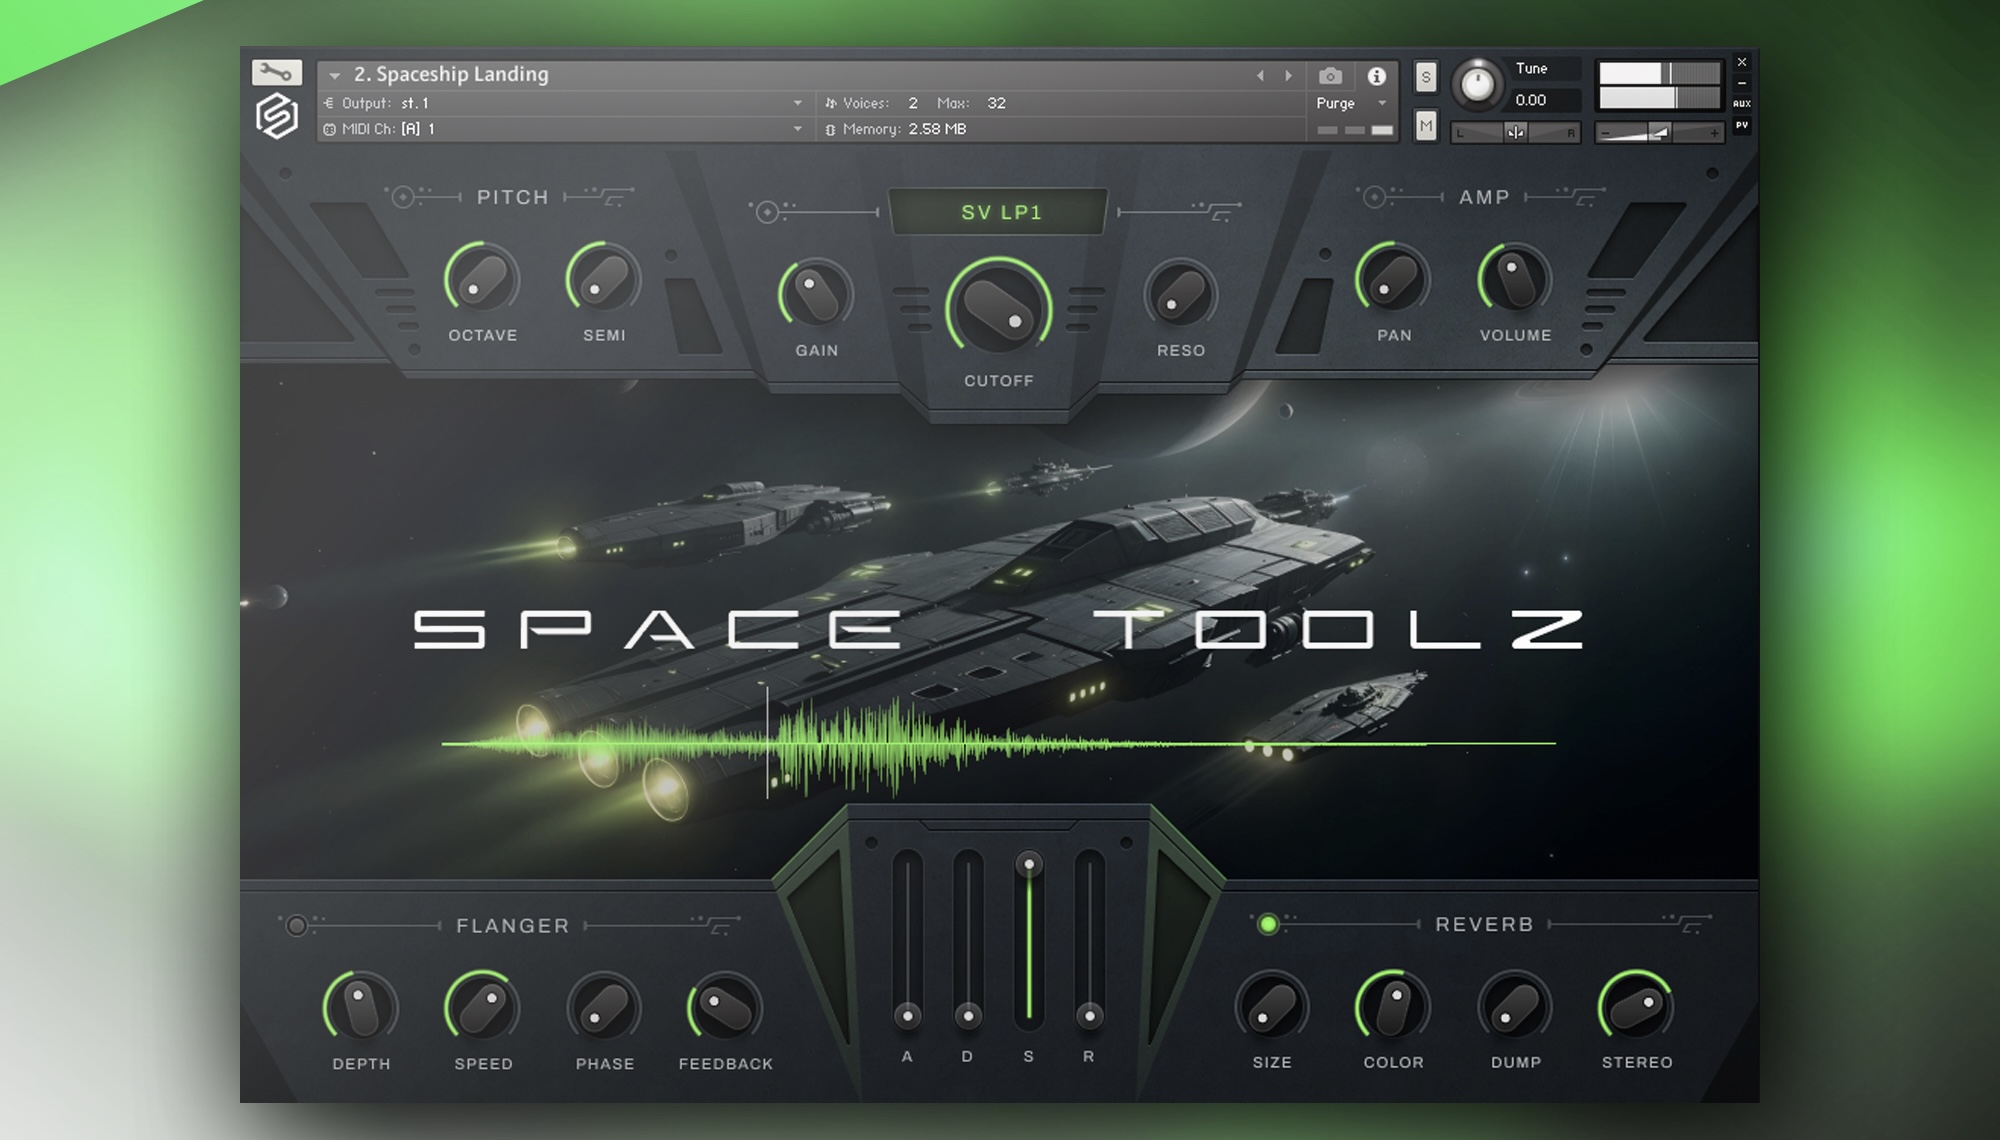This screenshot has width=2000, height=1140.
Task: Click the L-R pan slider handle
Action: point(1516,133)
